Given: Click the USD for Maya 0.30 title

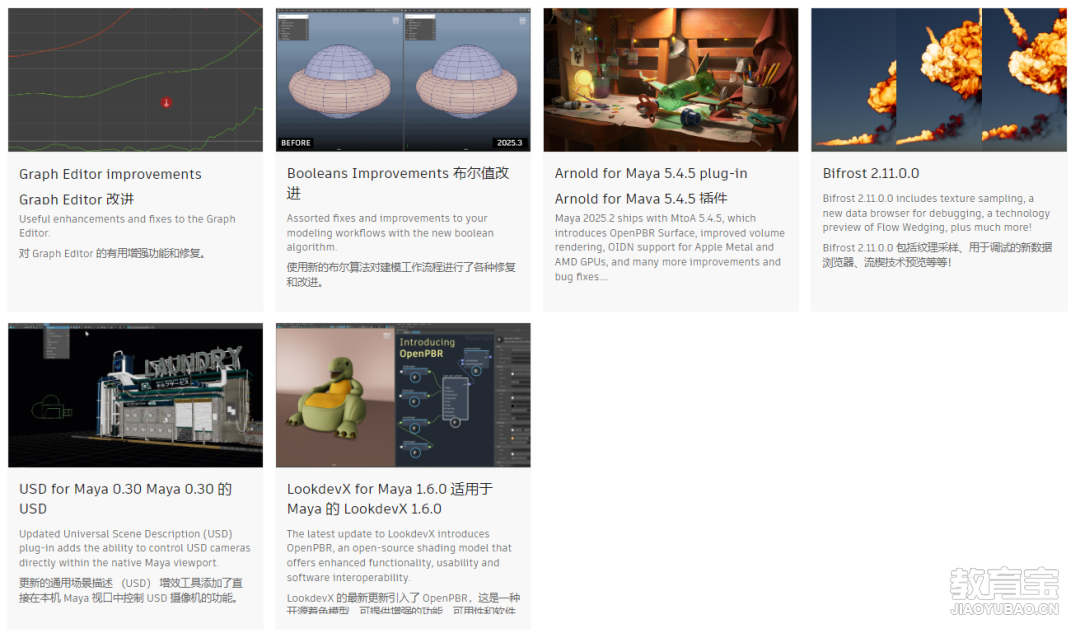Looking at the screenshot, I should pyautogui.click(x=125, y=499).
